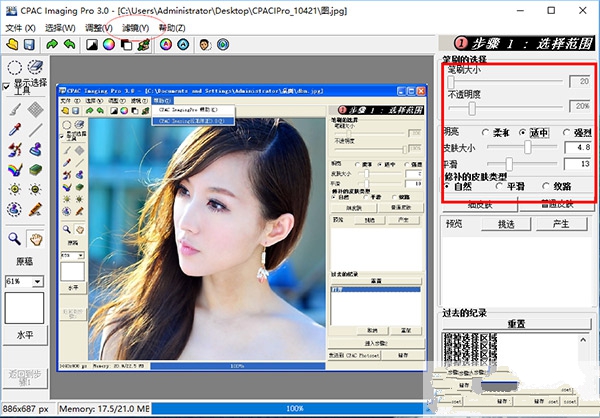Open the 帮助(Z) menu

tap(172, 28)
